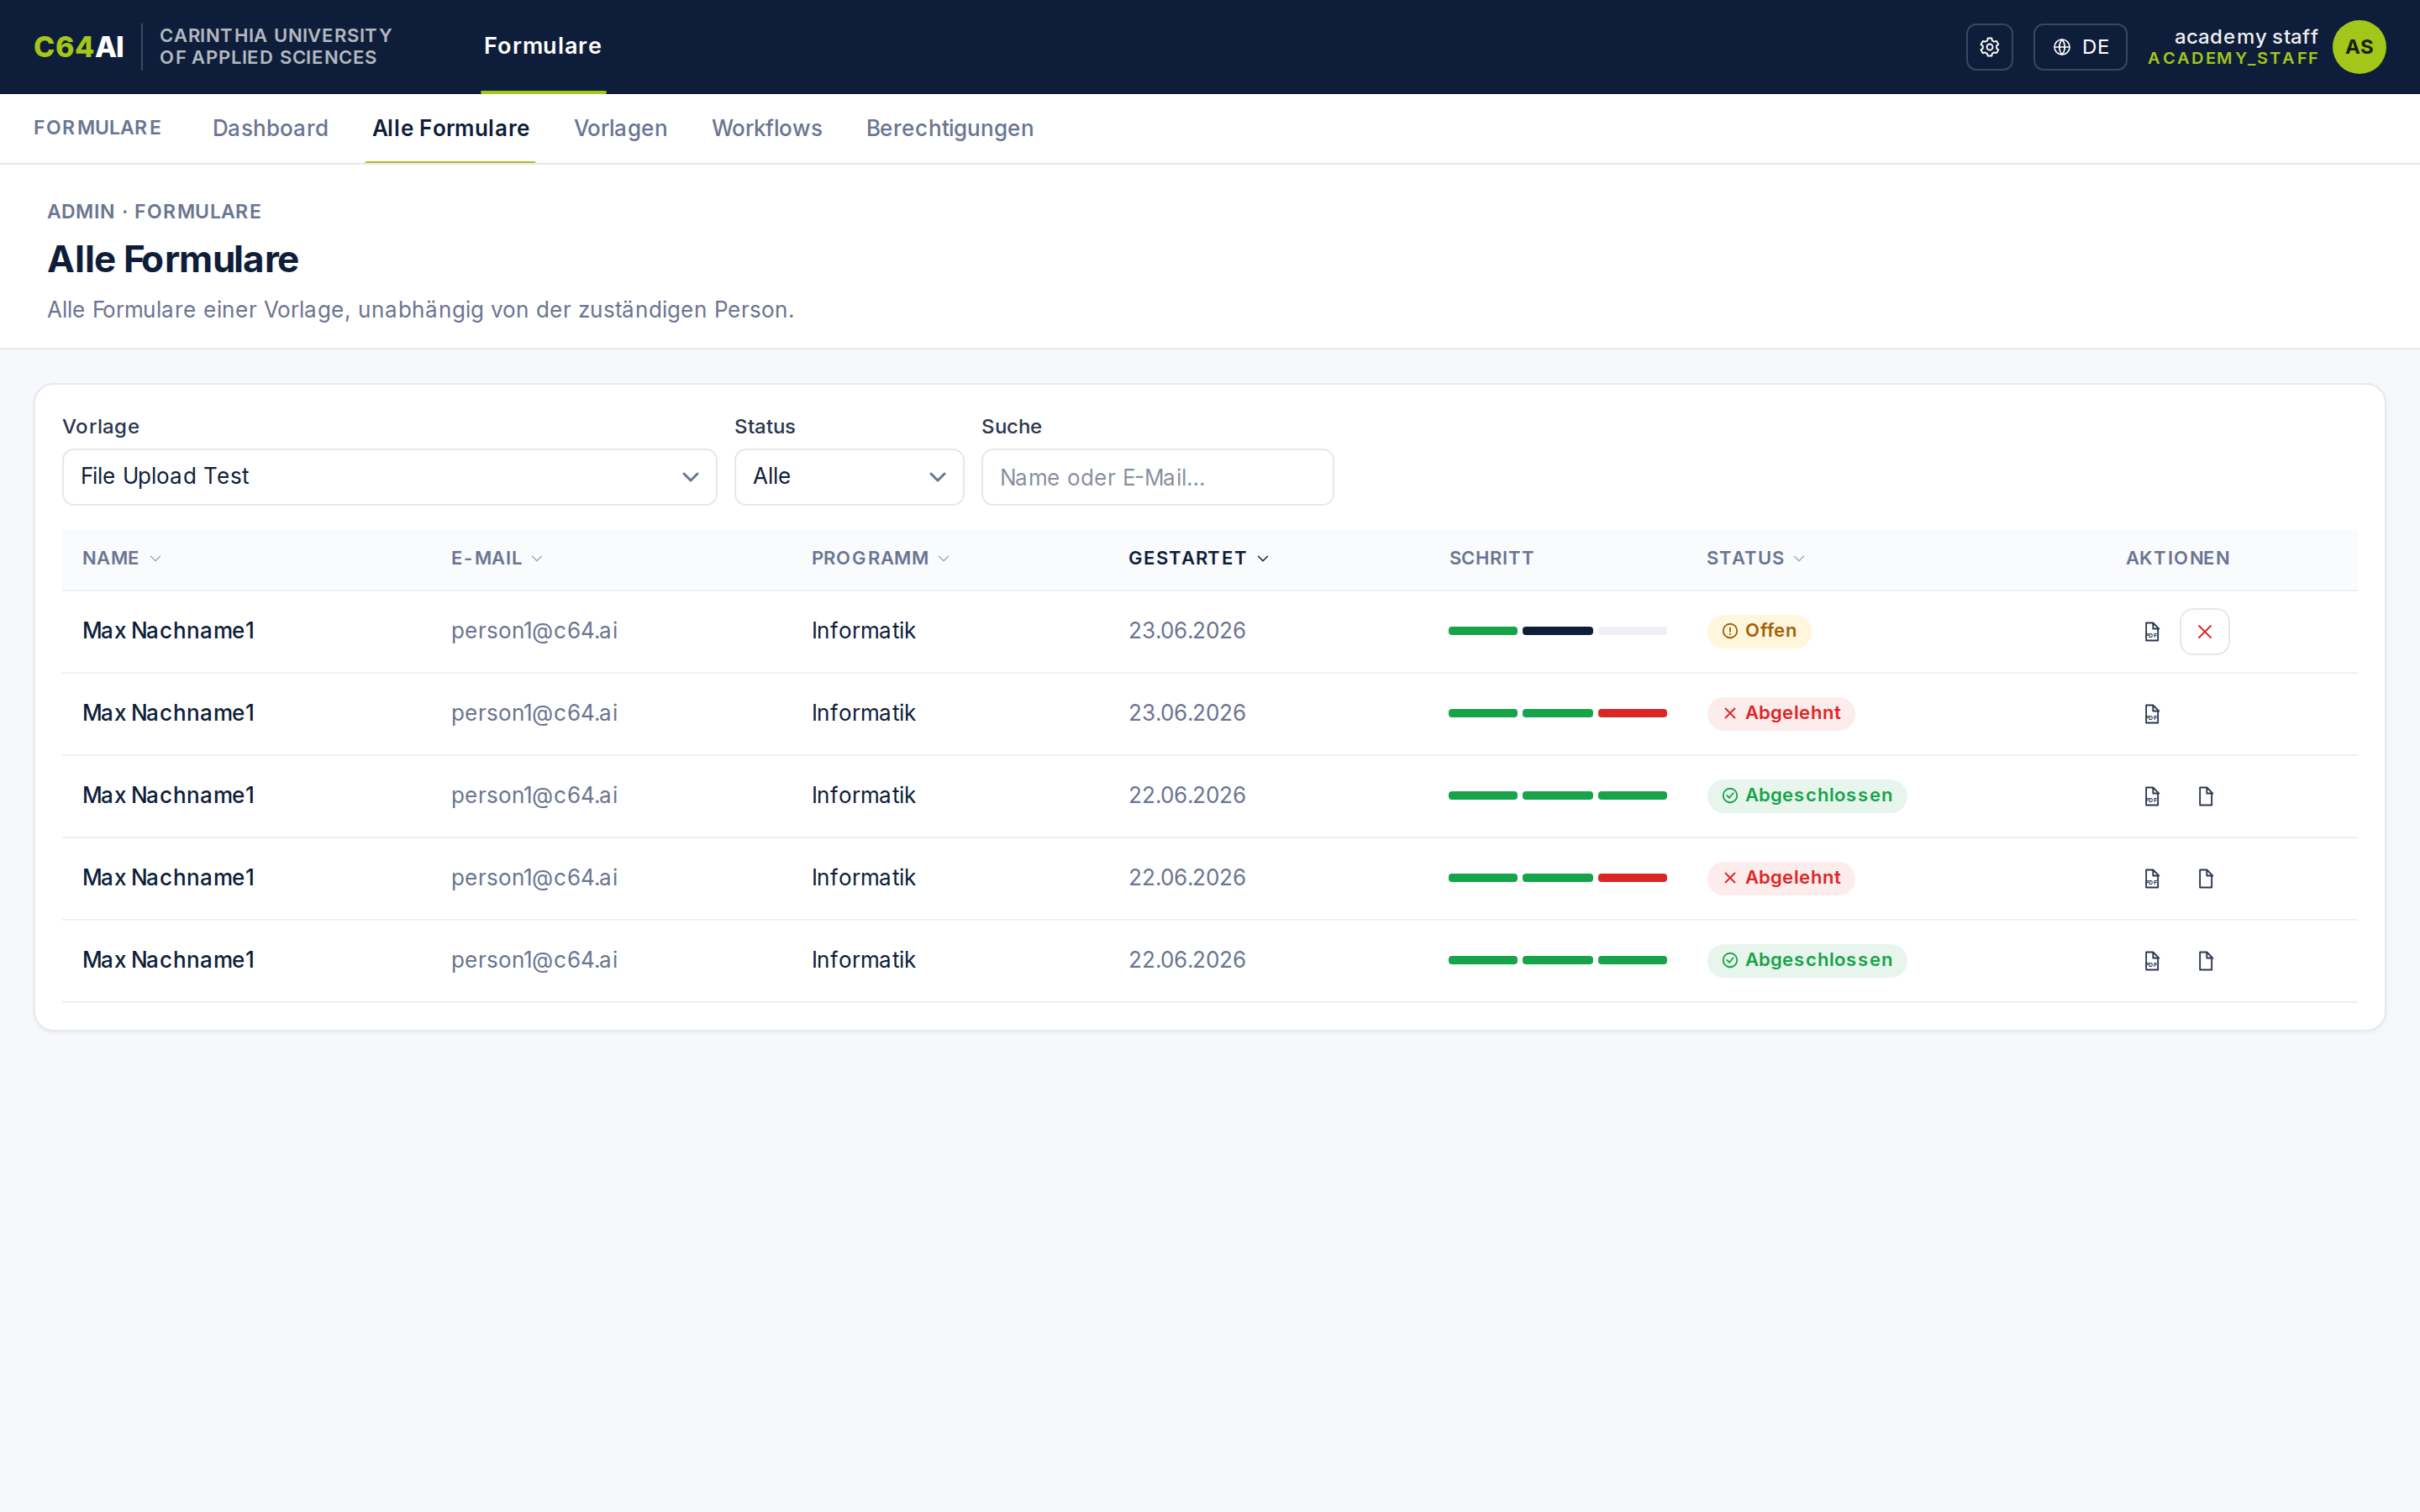2420x1512 pixels.
Task: Open PDF of Abgelehnt form from 22.06.2026
Action: [x=2152, y=878]
